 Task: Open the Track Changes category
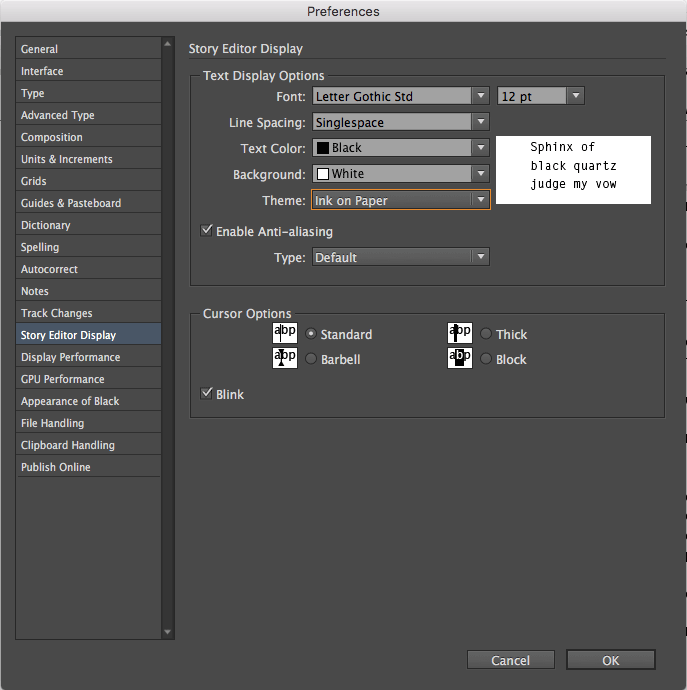88,313
